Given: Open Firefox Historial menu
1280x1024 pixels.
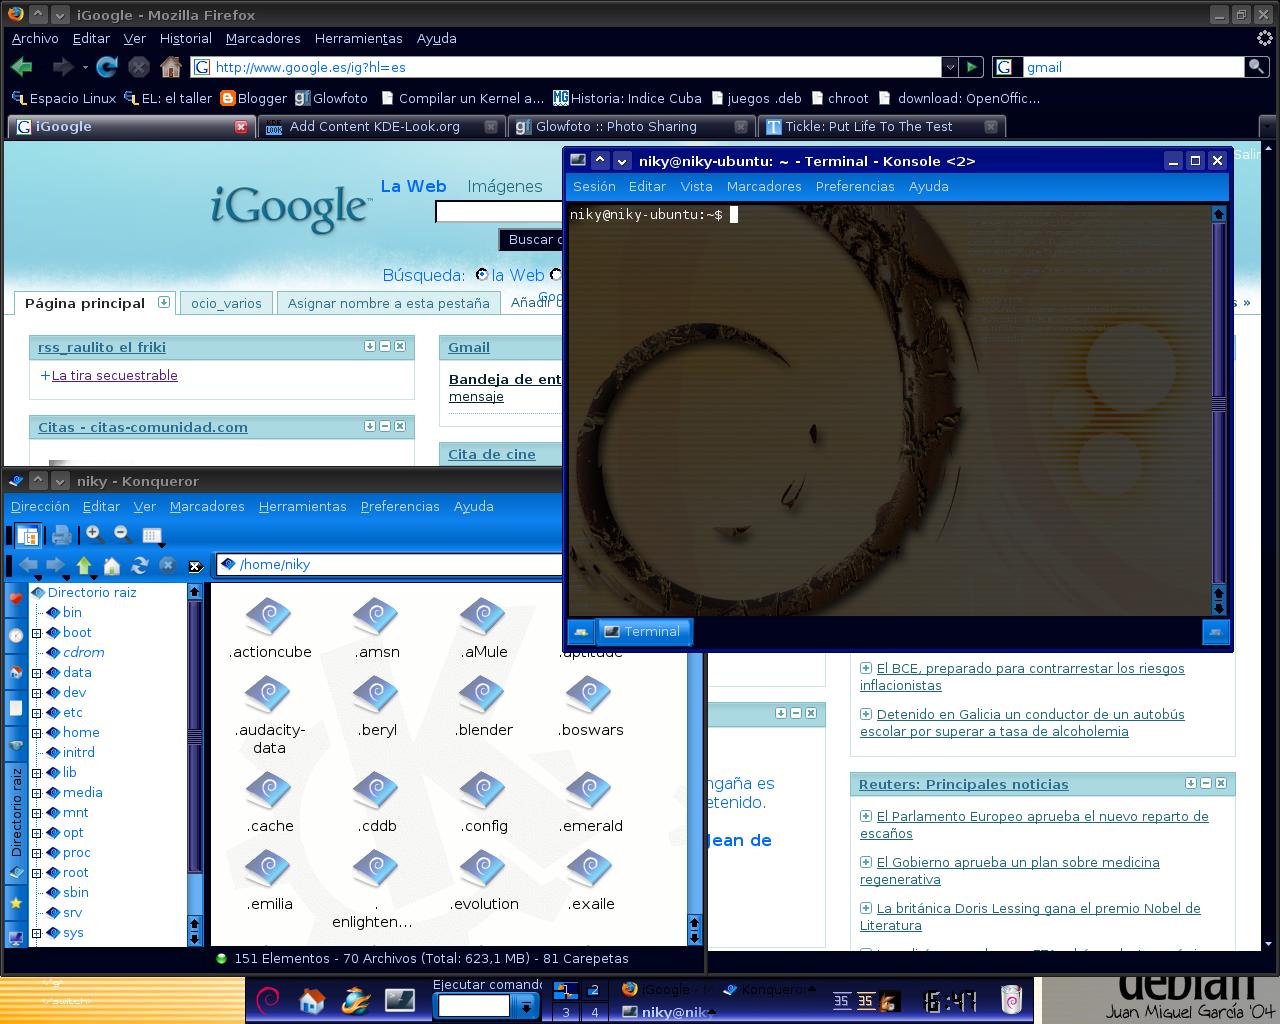Looking at the screenshot, I should (186, 38).
